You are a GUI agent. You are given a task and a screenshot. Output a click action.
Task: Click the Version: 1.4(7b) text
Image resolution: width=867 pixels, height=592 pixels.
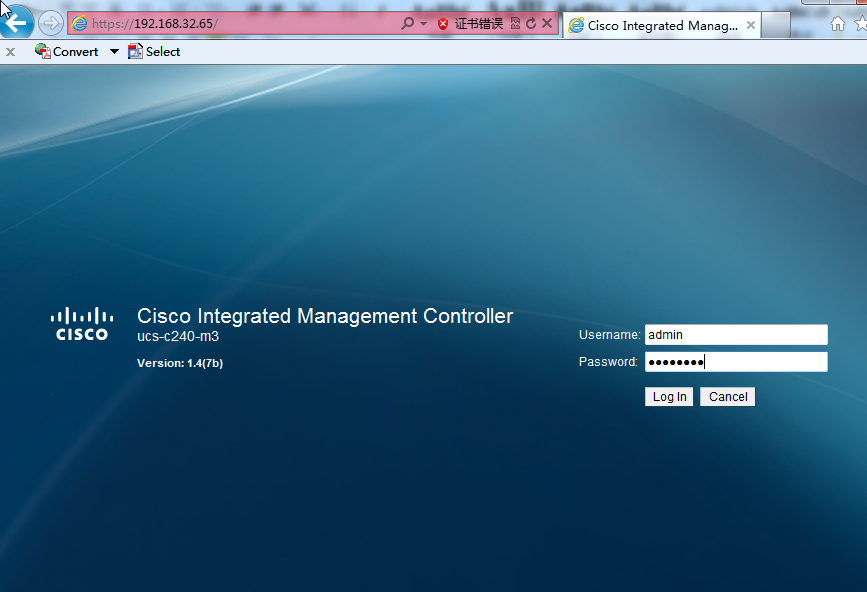(x=180, y=363)
